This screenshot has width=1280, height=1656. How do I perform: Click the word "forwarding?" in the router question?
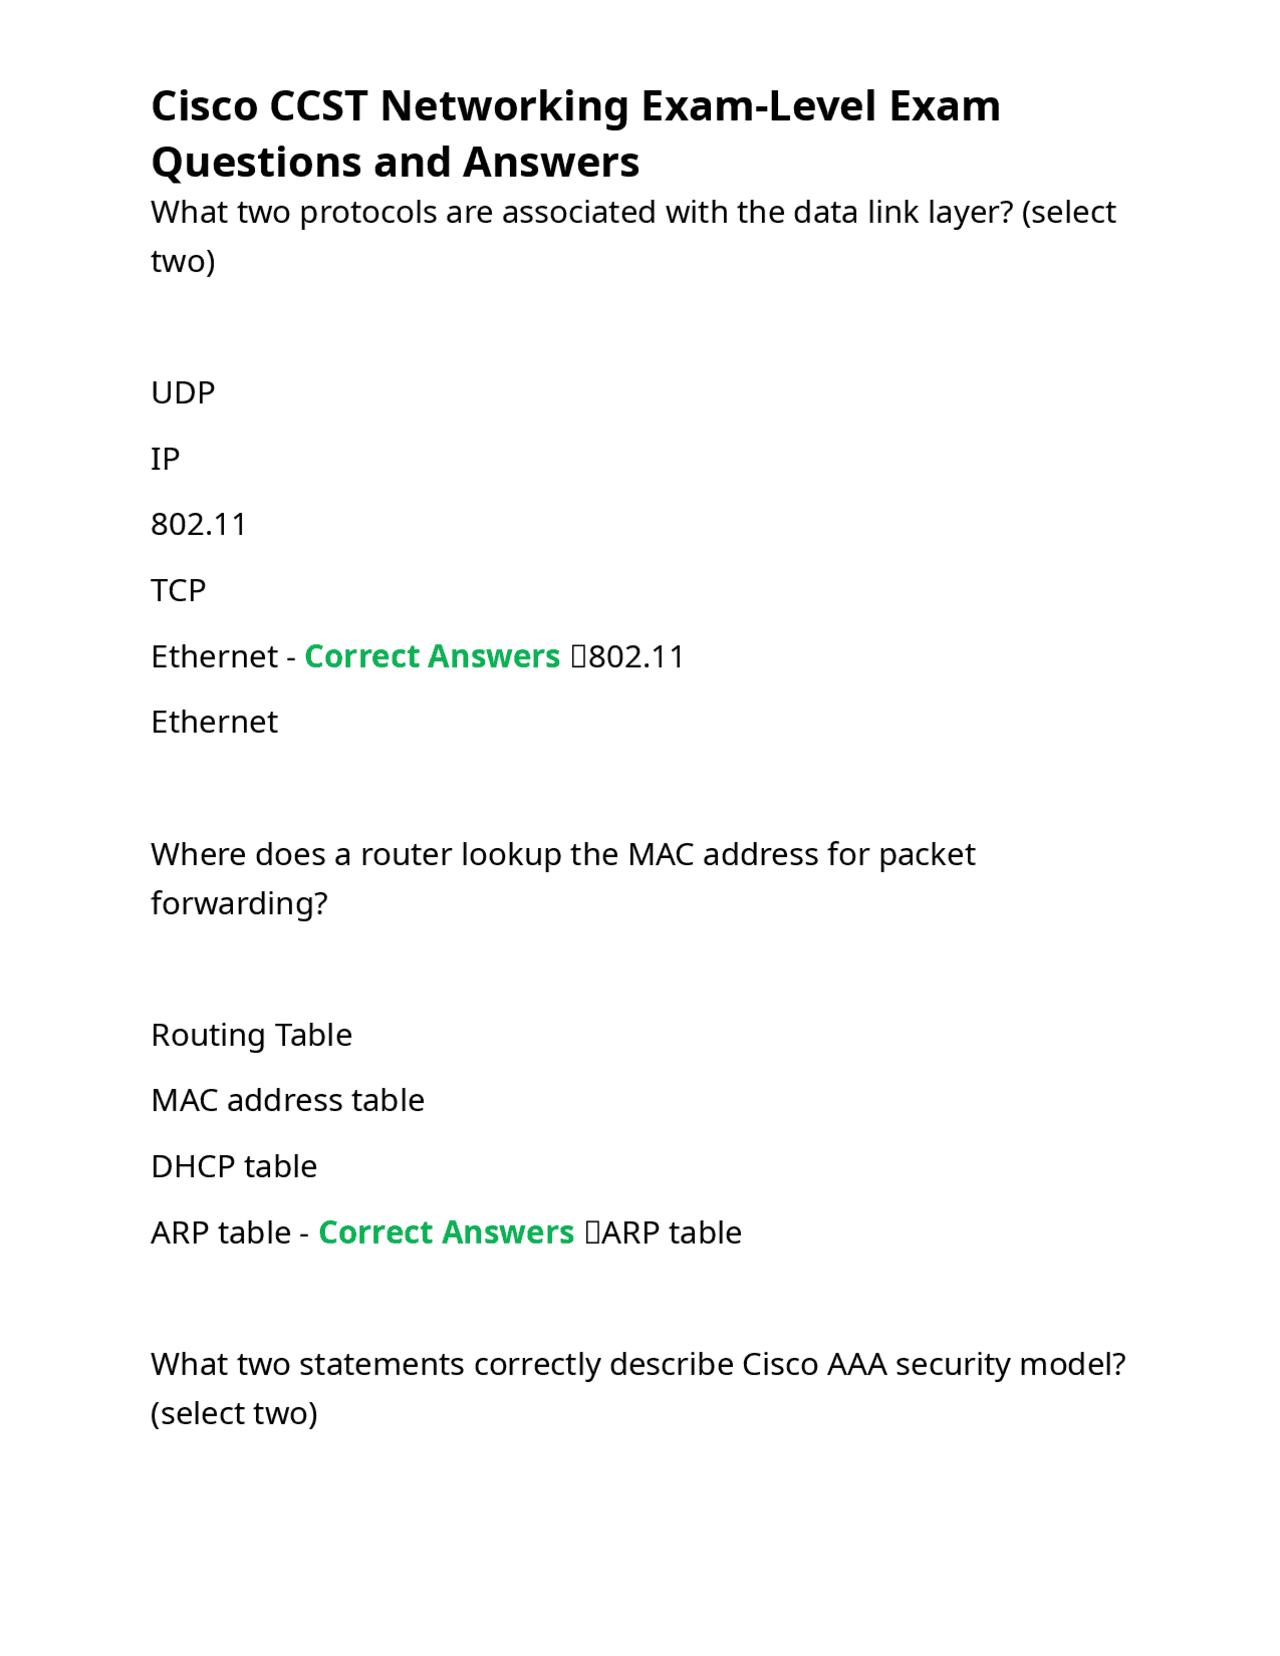pos(239,904)
